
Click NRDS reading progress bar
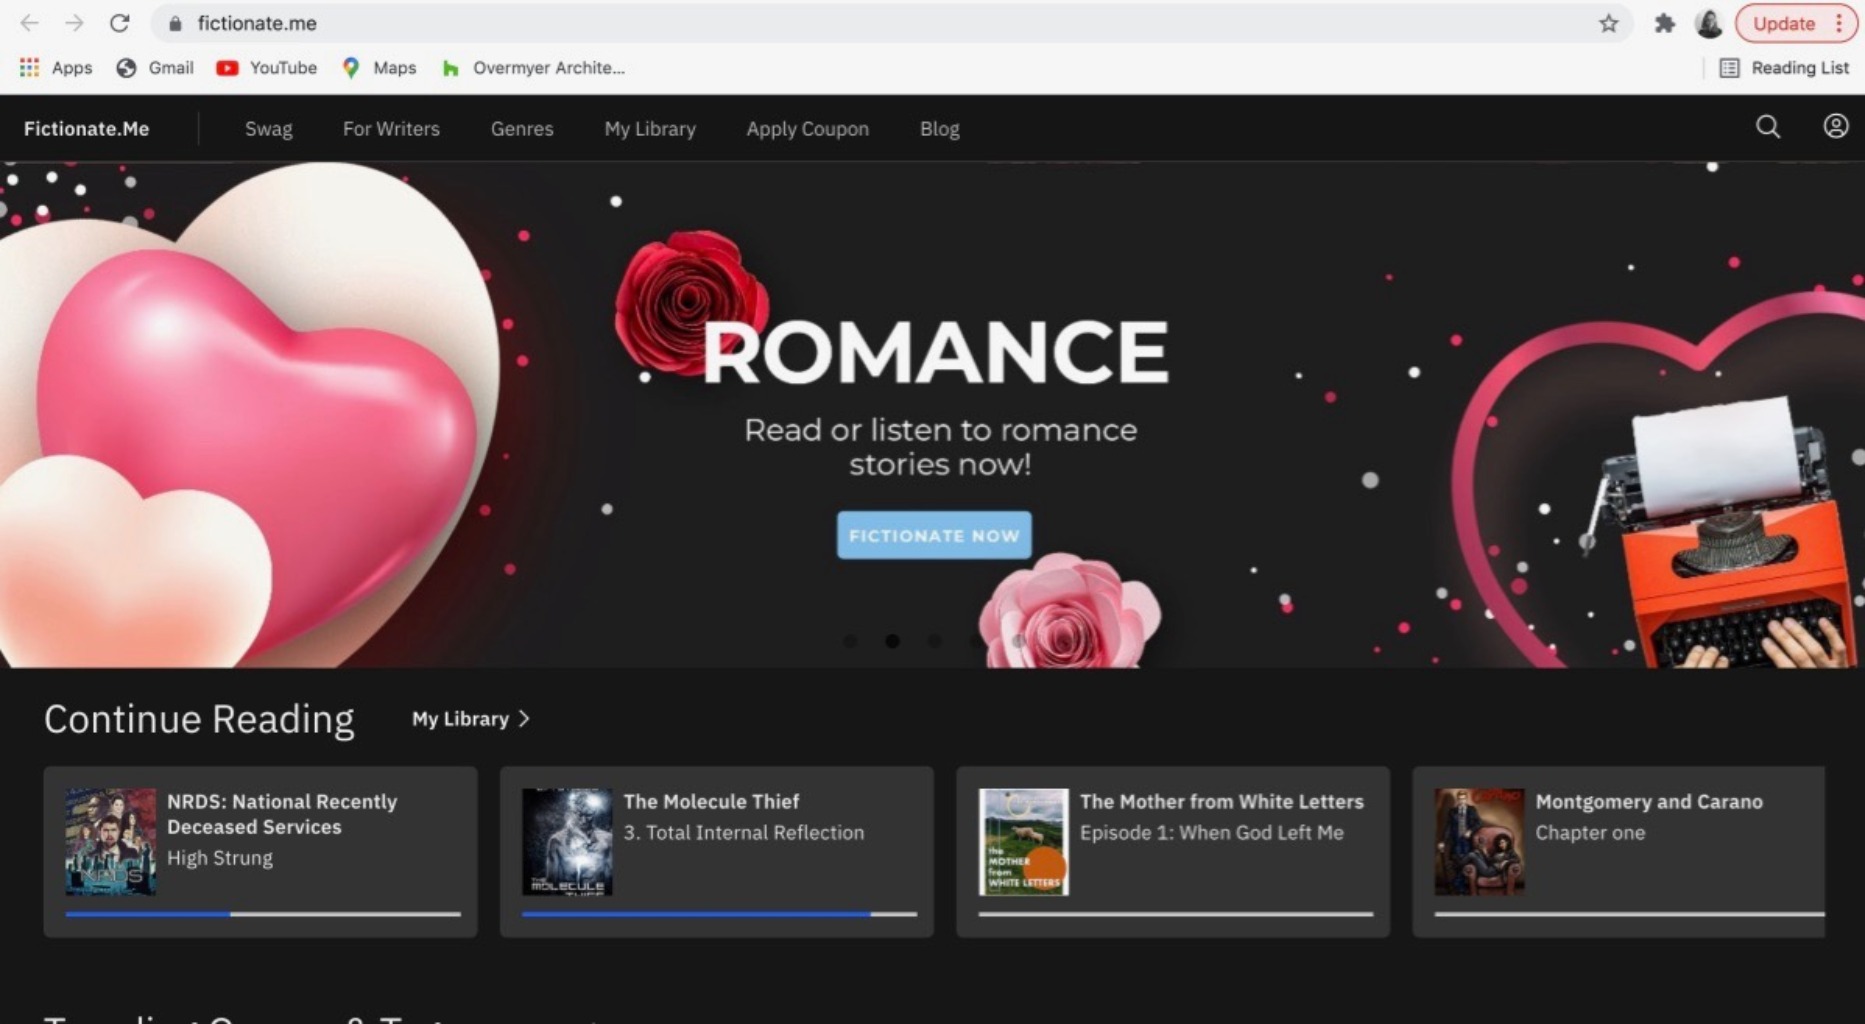pyautogui.click(x=263, y=913)
